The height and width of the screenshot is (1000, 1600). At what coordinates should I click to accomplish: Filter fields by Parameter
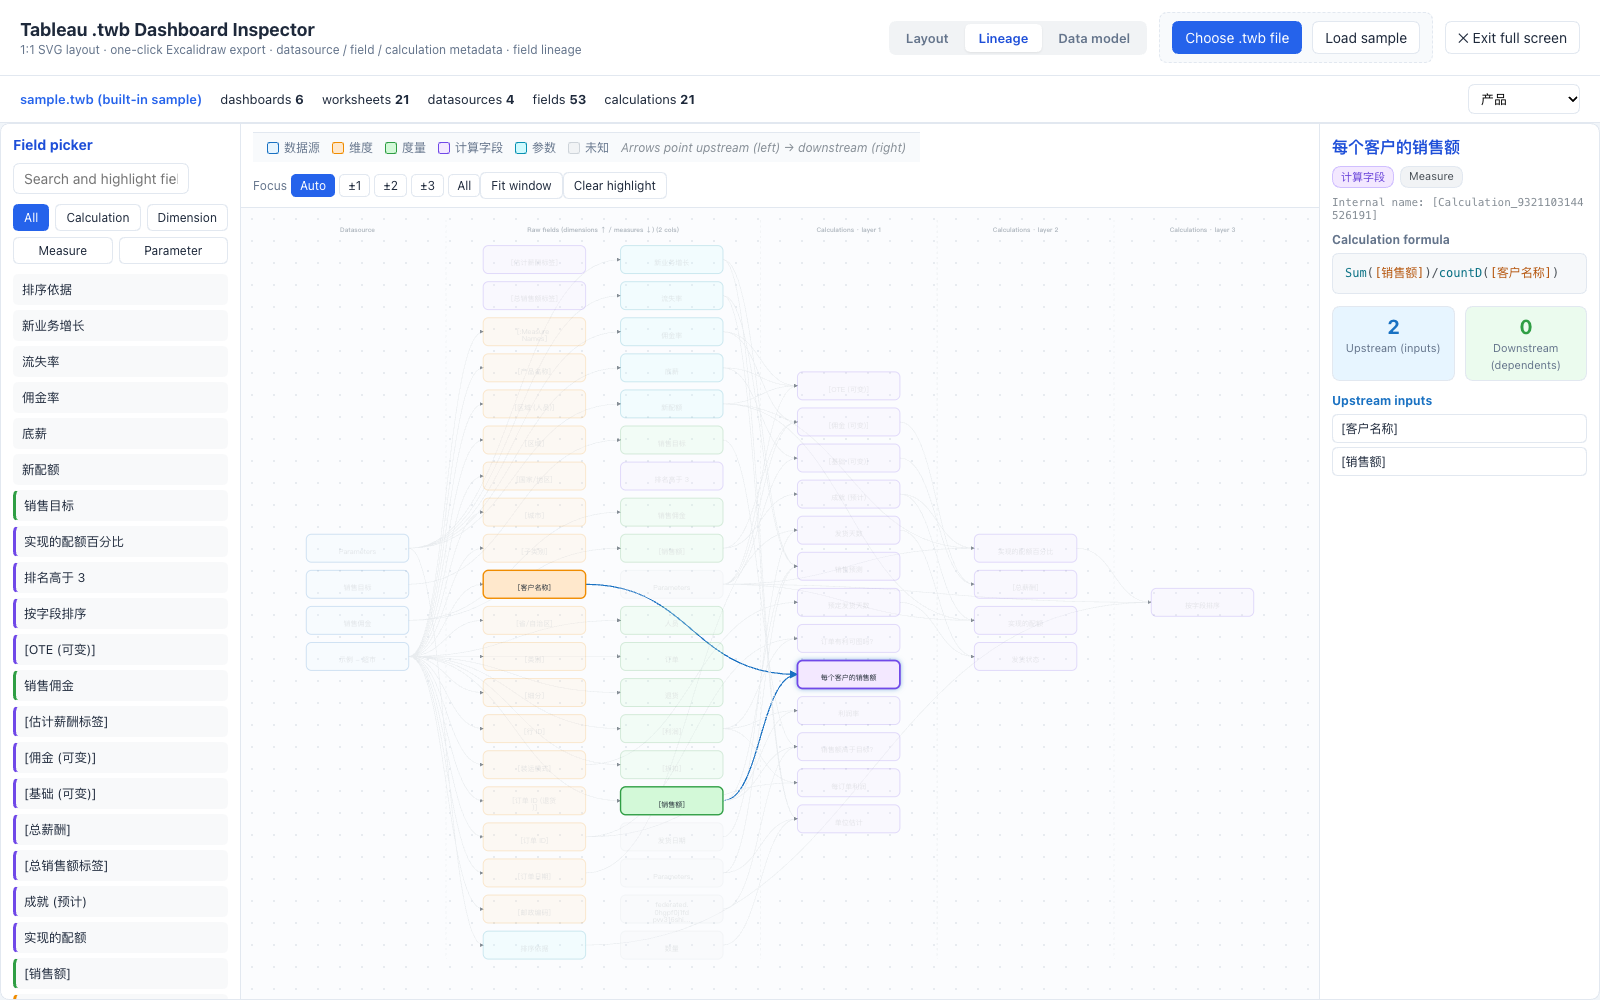pyautogui.click(x=173, y=251)
